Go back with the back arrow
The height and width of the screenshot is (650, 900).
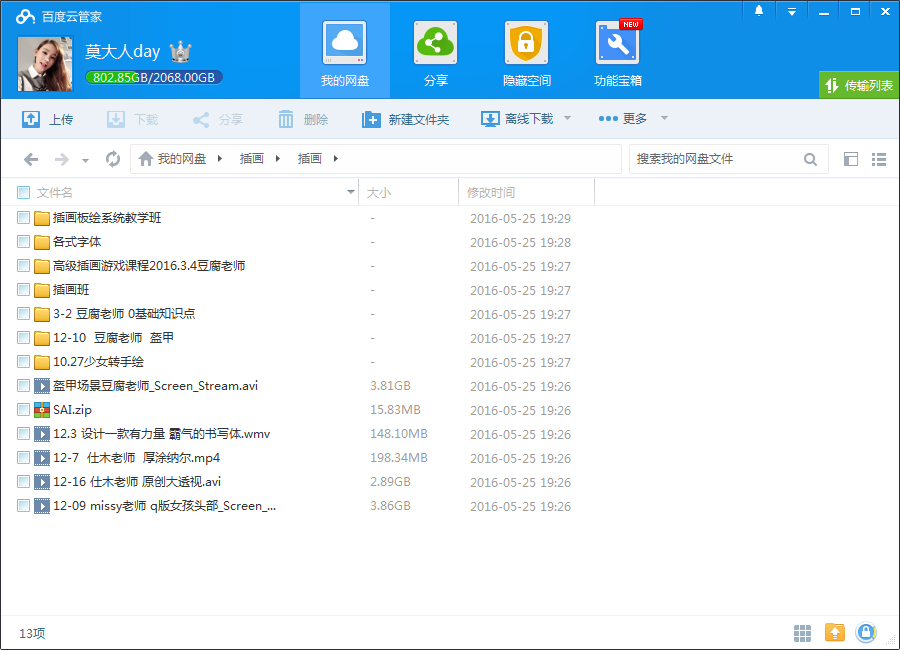(31, 159)
